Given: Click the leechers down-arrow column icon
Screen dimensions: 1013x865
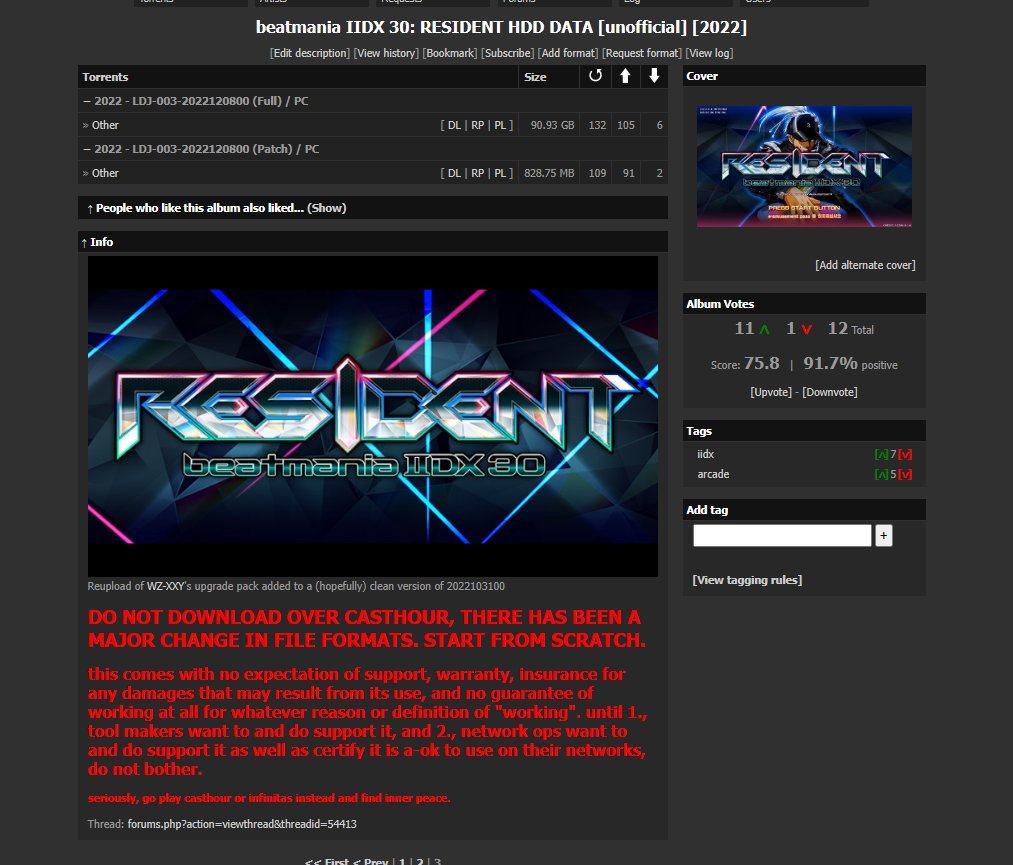Looking at the screenshot, I should (654, 76).
